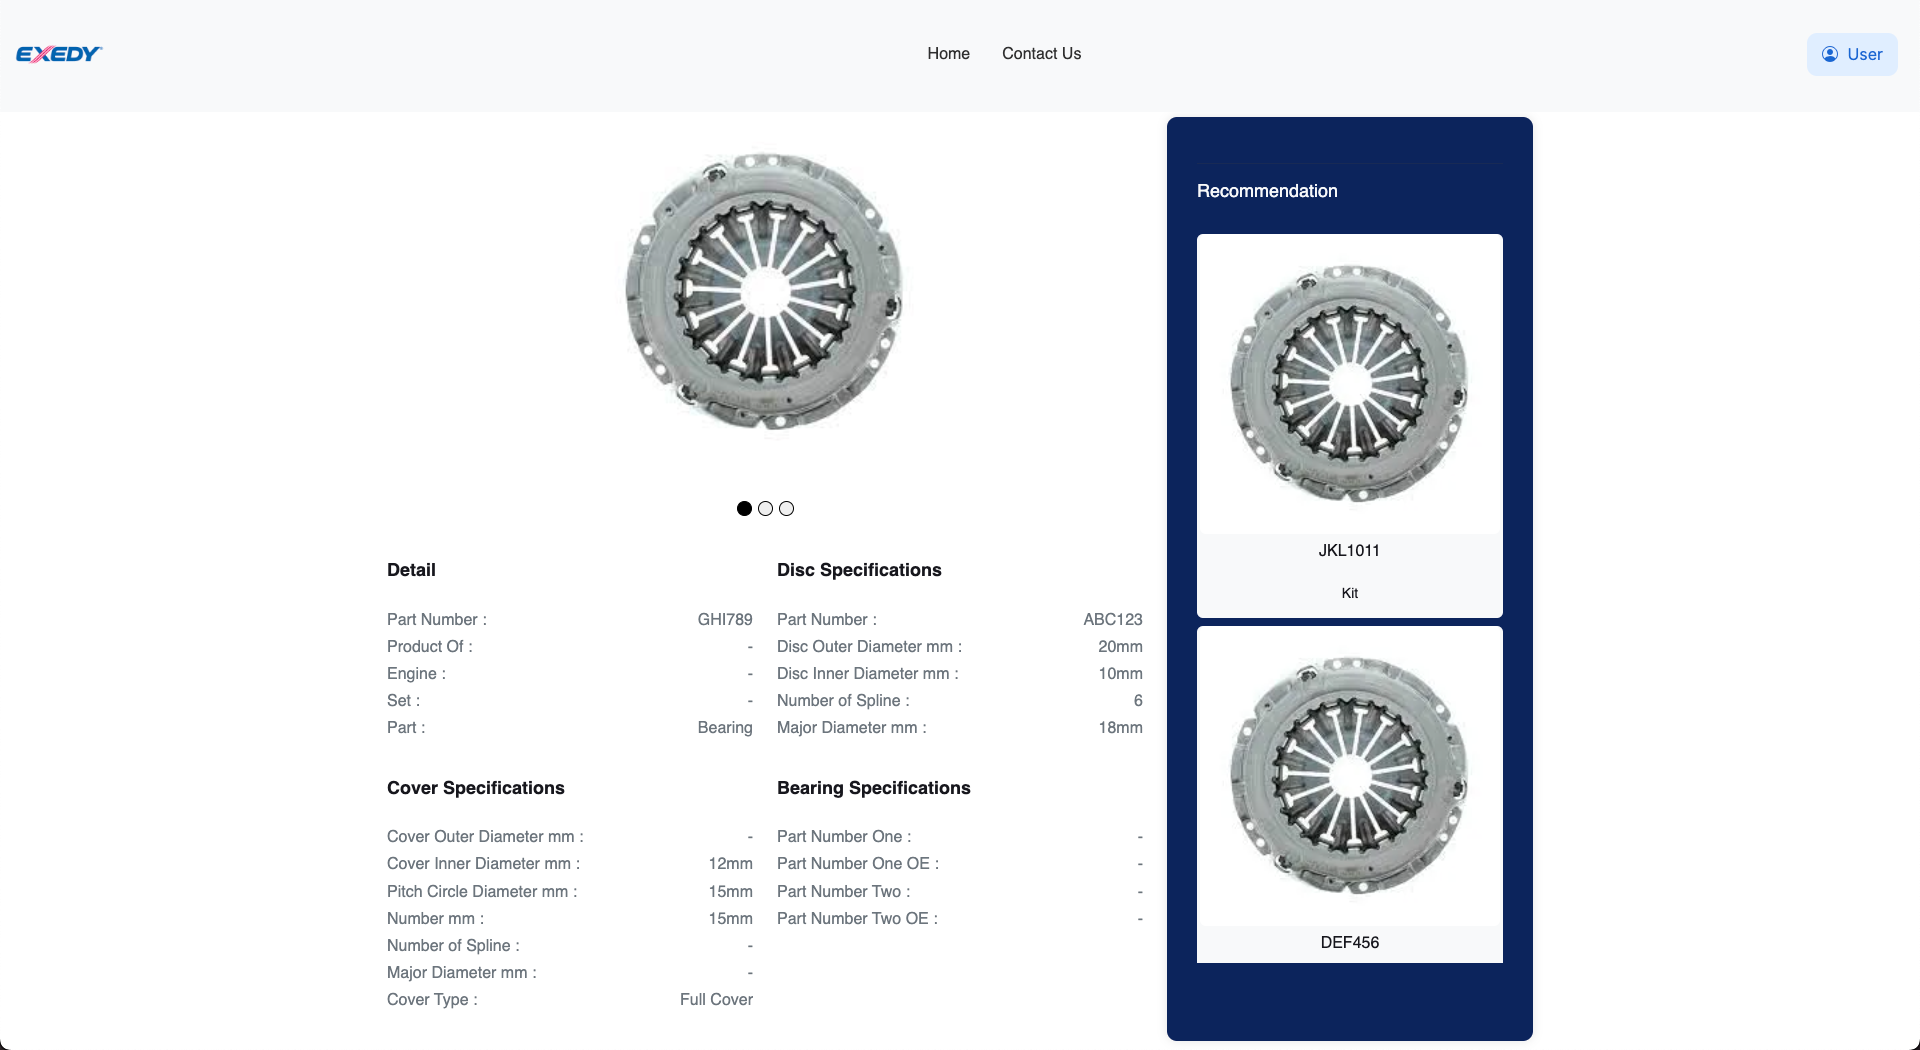Click the Full Cover type value
The image size is (1920, 1050).
tap(716, 1000)
